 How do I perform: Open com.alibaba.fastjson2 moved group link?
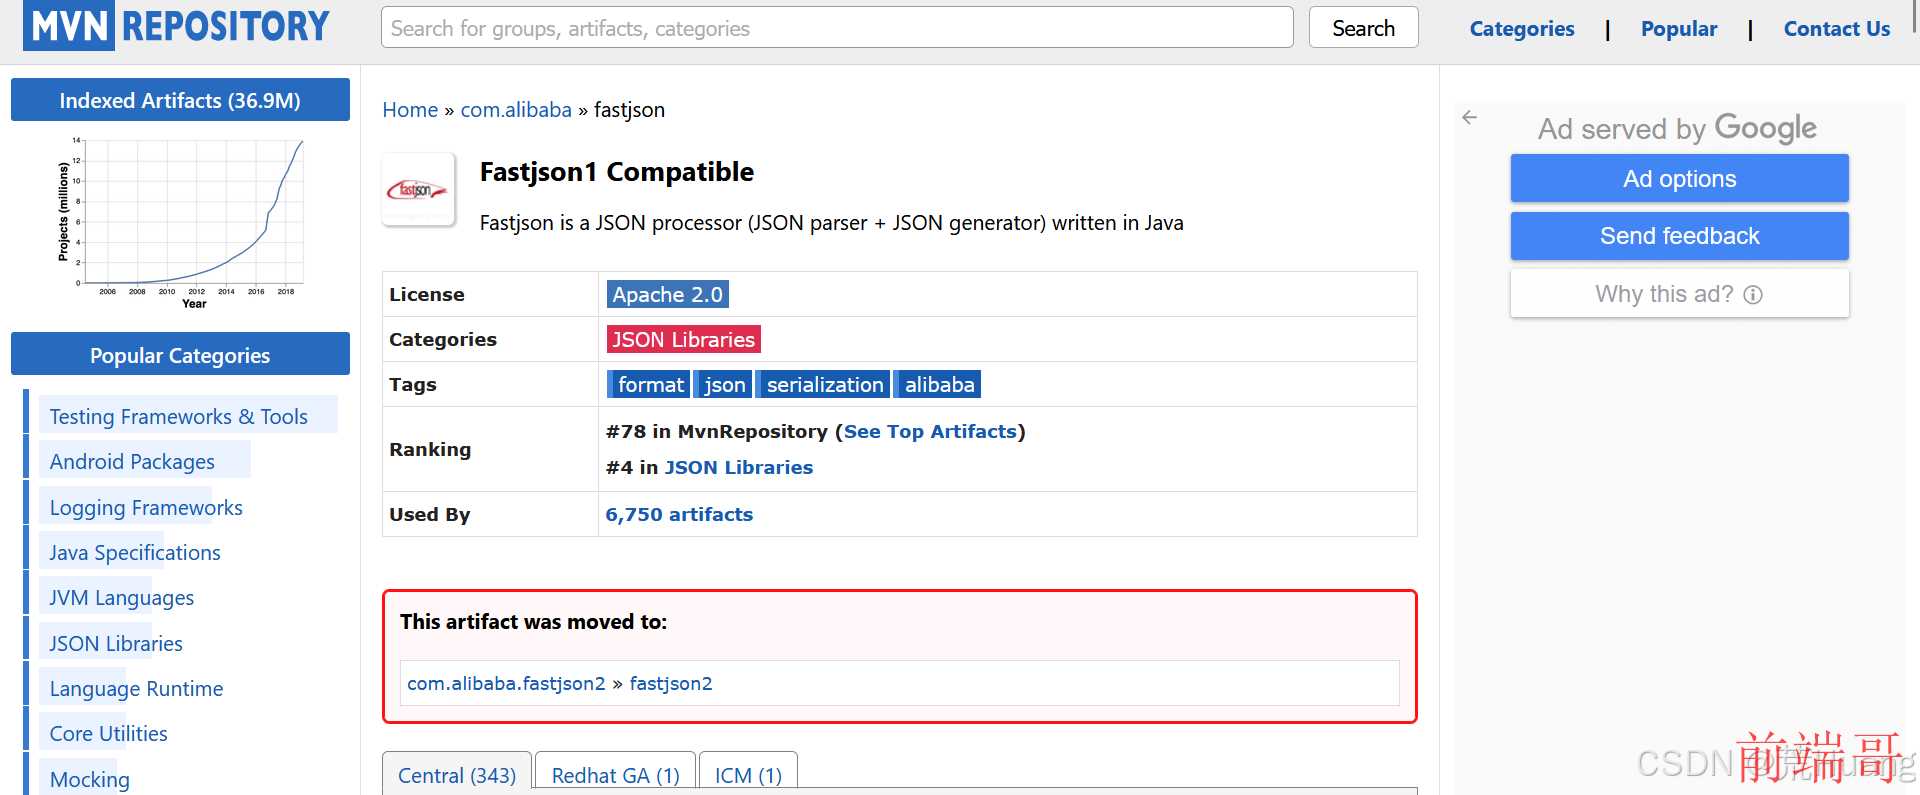[506, 683]
